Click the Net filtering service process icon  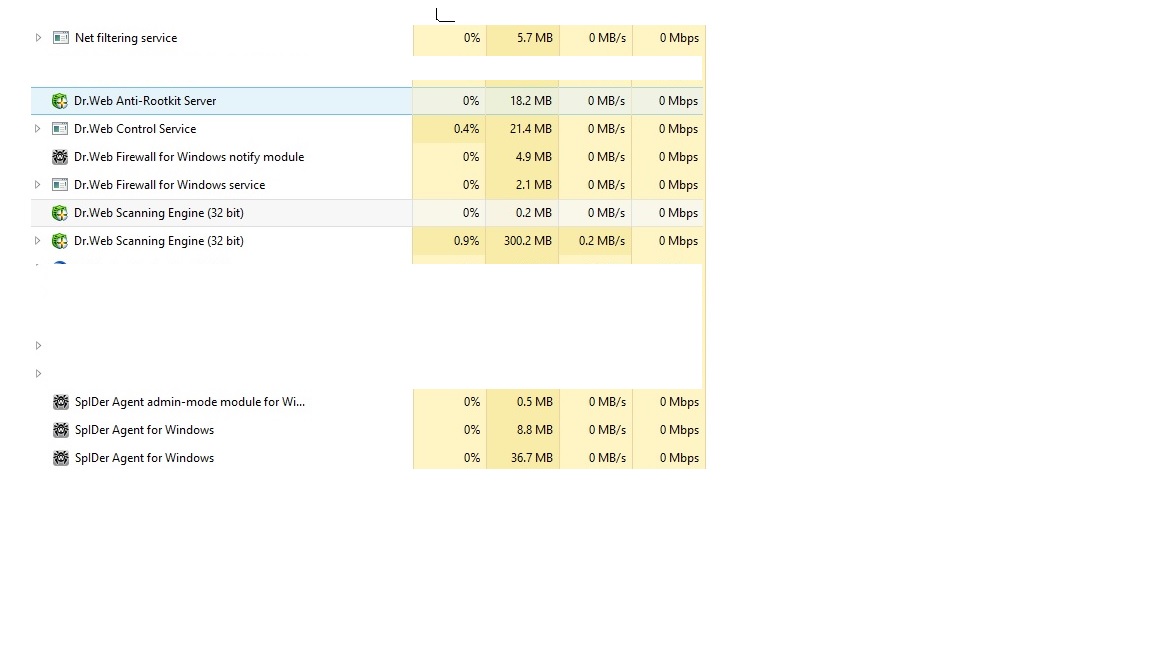pos(61,38)
